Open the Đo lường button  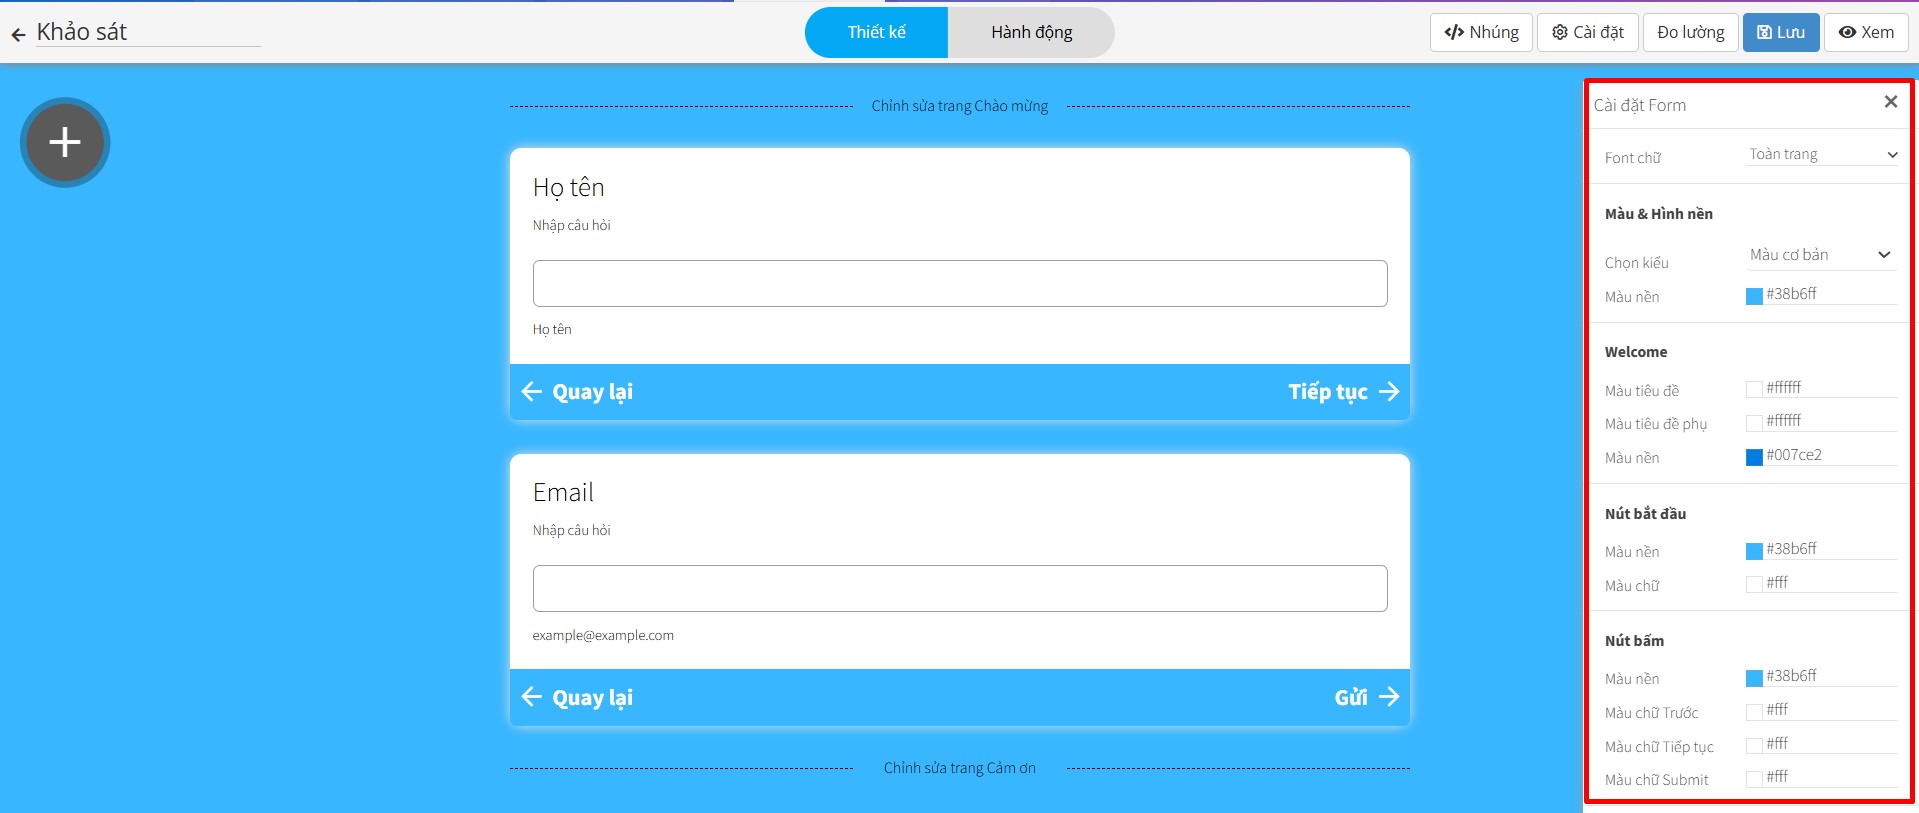click(1690, 32)
